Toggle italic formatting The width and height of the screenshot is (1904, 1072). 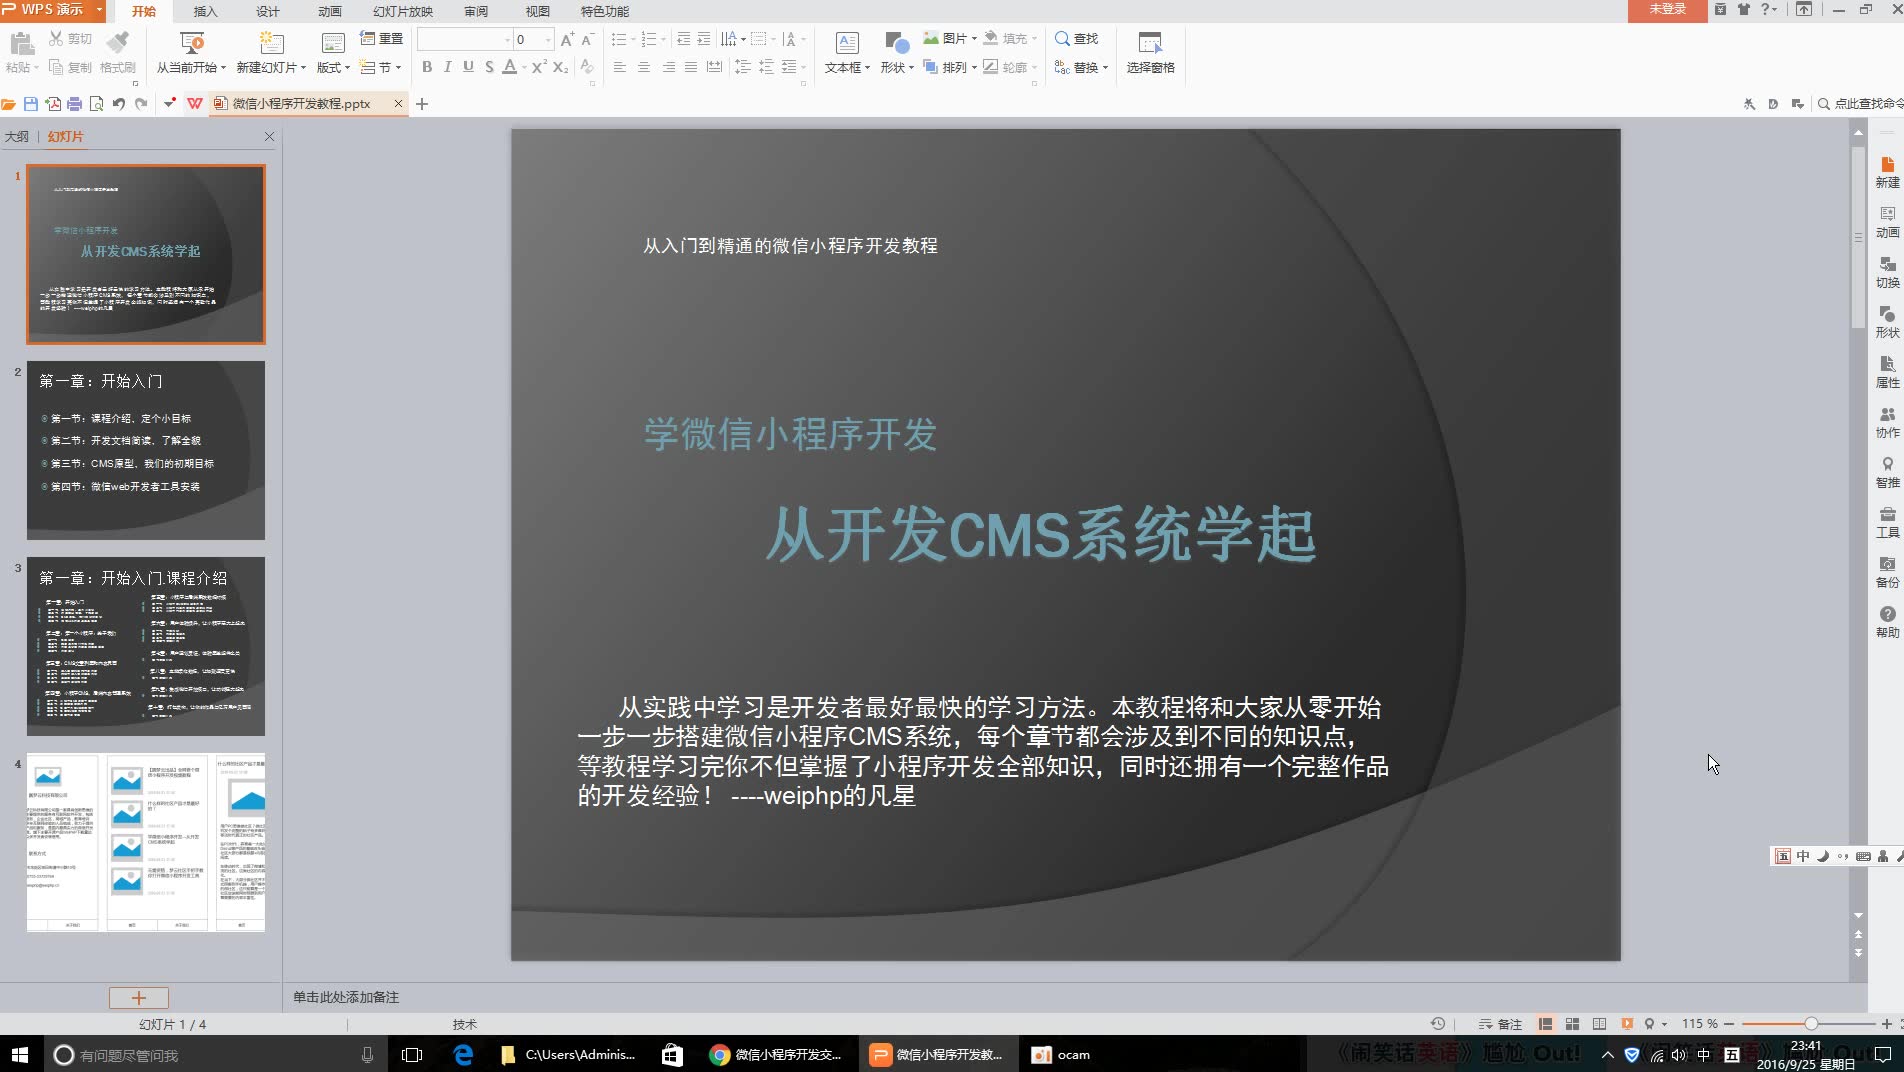click(x=447, y=67)
